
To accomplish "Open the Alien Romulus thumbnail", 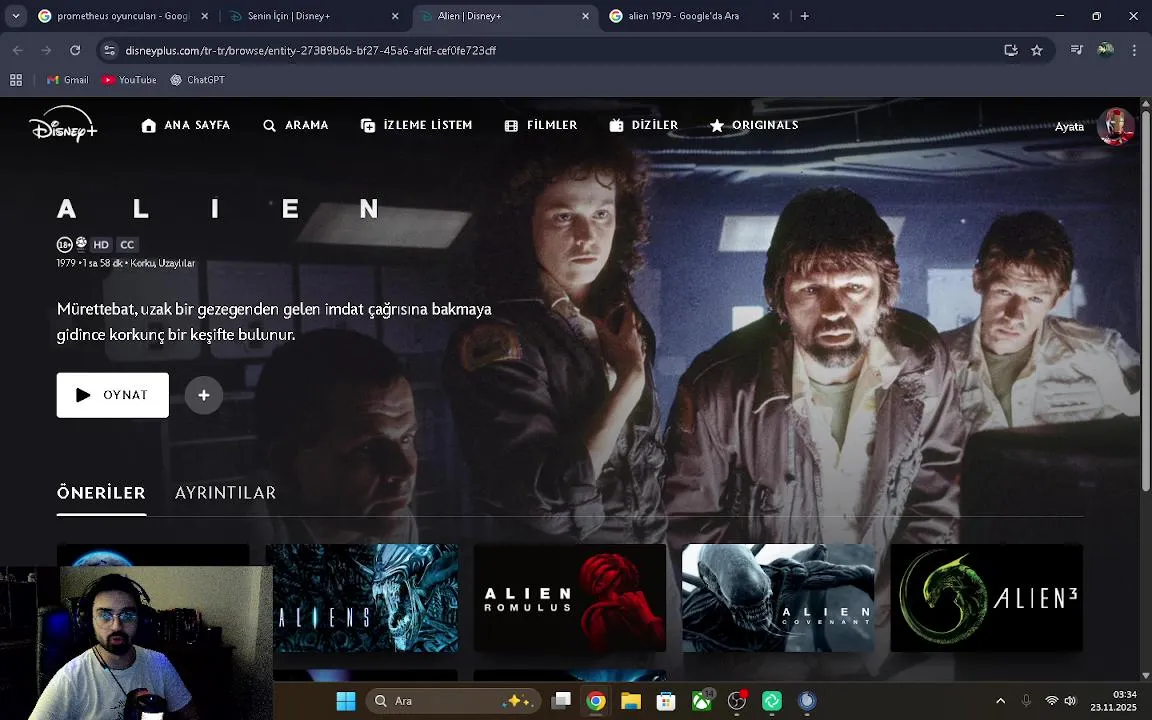I will 570,598.
